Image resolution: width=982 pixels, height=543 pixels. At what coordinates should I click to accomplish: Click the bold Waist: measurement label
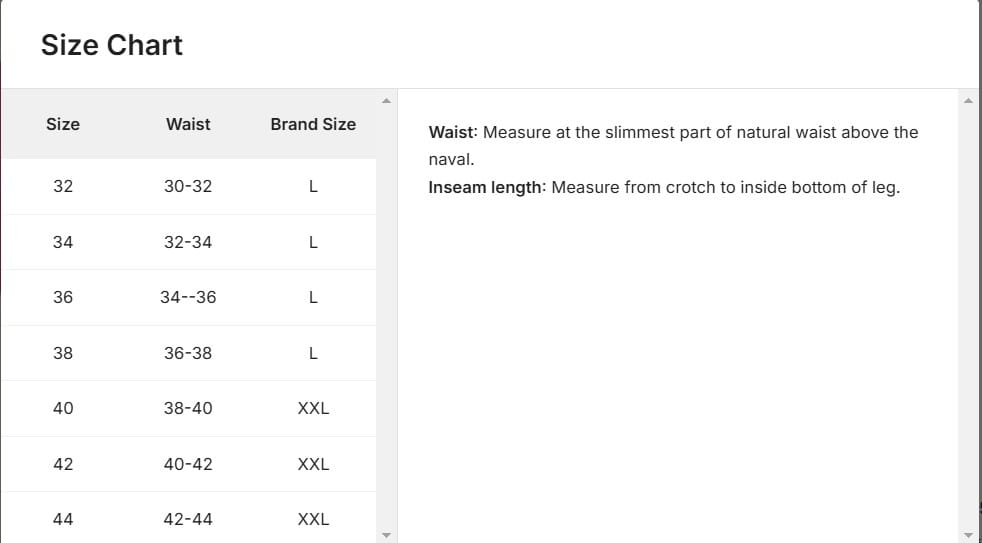coord(453,132)
